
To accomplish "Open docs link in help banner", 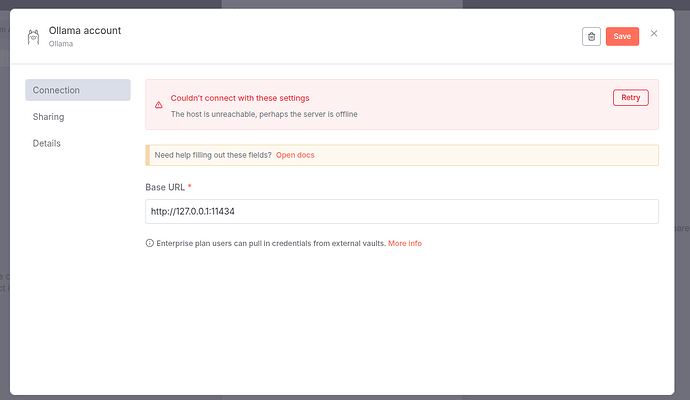I will point(295,155).
